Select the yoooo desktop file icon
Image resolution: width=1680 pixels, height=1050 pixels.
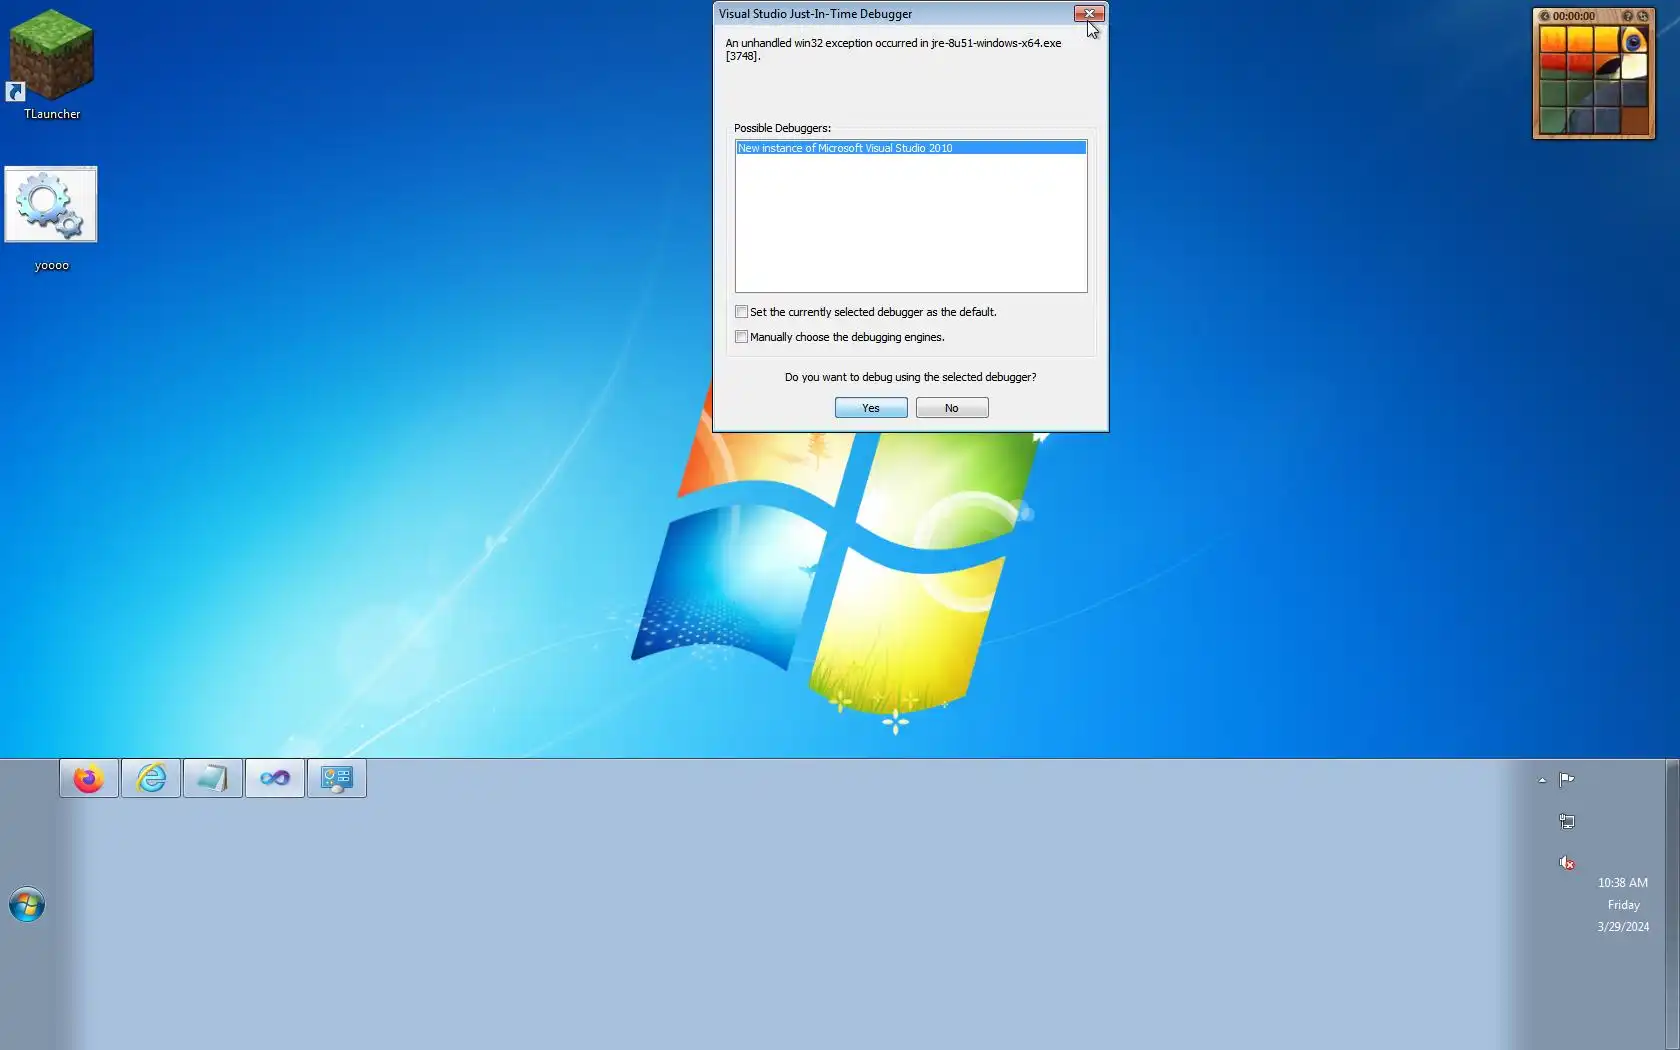(51, 218)
